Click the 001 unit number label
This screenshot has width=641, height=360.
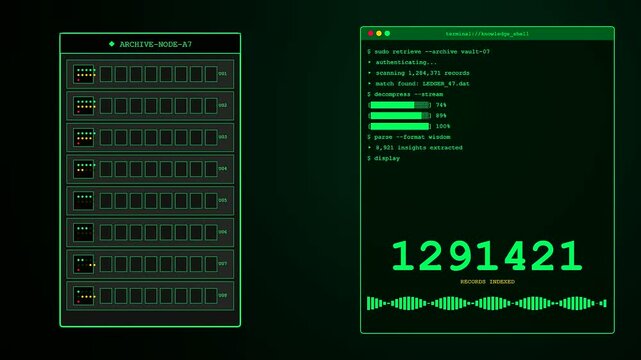click(x=222, y=74)
